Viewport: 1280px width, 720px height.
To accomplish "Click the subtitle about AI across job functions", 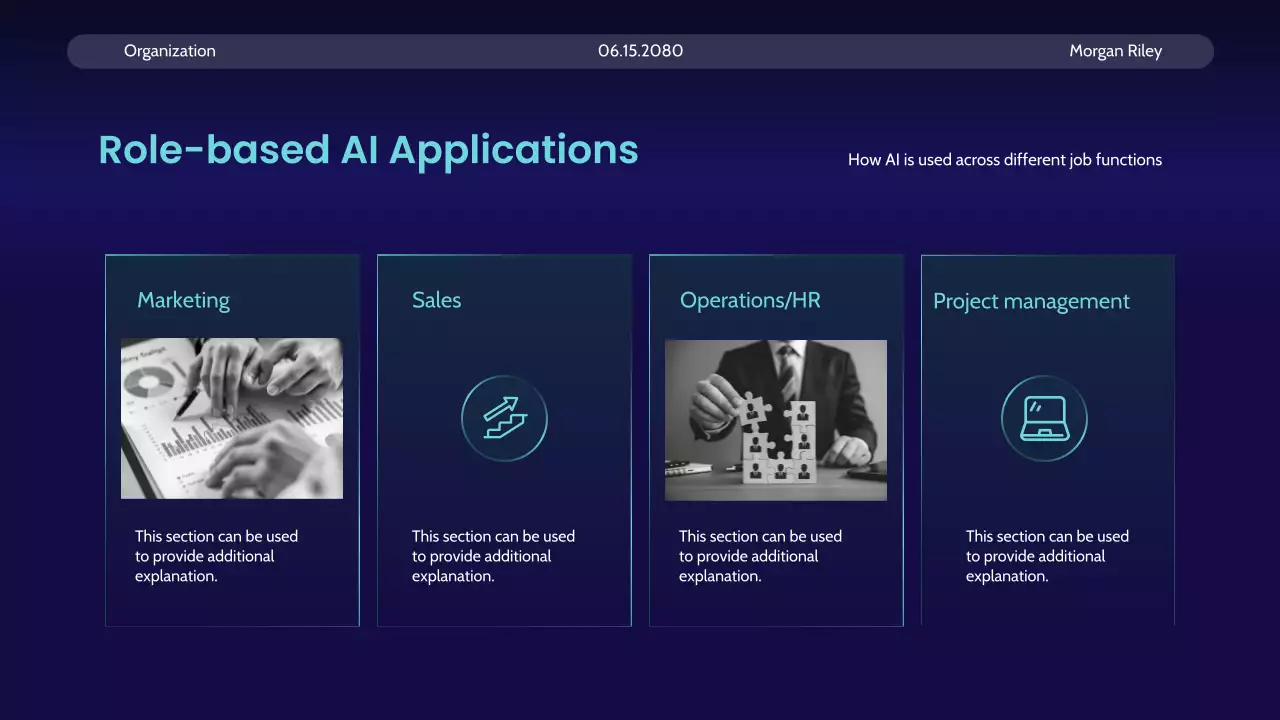I will (x=1004, y=160).
